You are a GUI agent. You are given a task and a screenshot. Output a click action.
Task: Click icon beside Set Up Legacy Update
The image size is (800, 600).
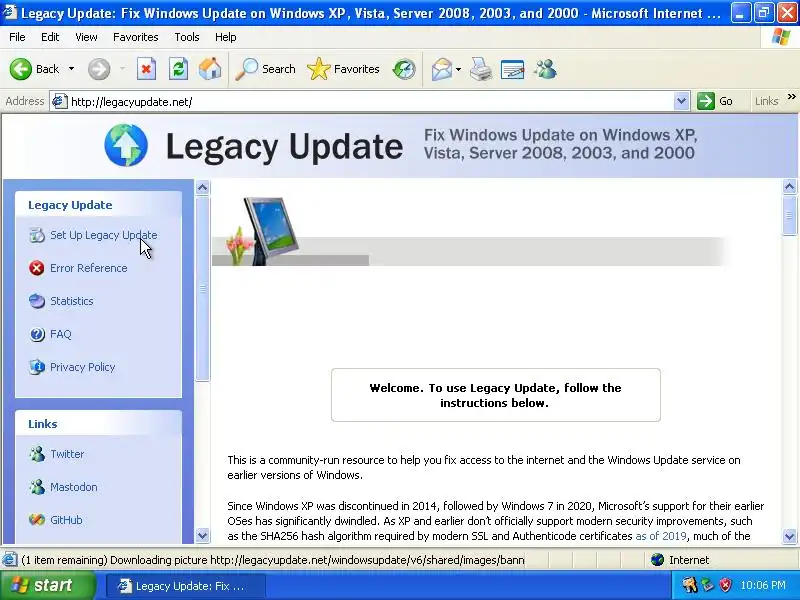pos(37,235)
